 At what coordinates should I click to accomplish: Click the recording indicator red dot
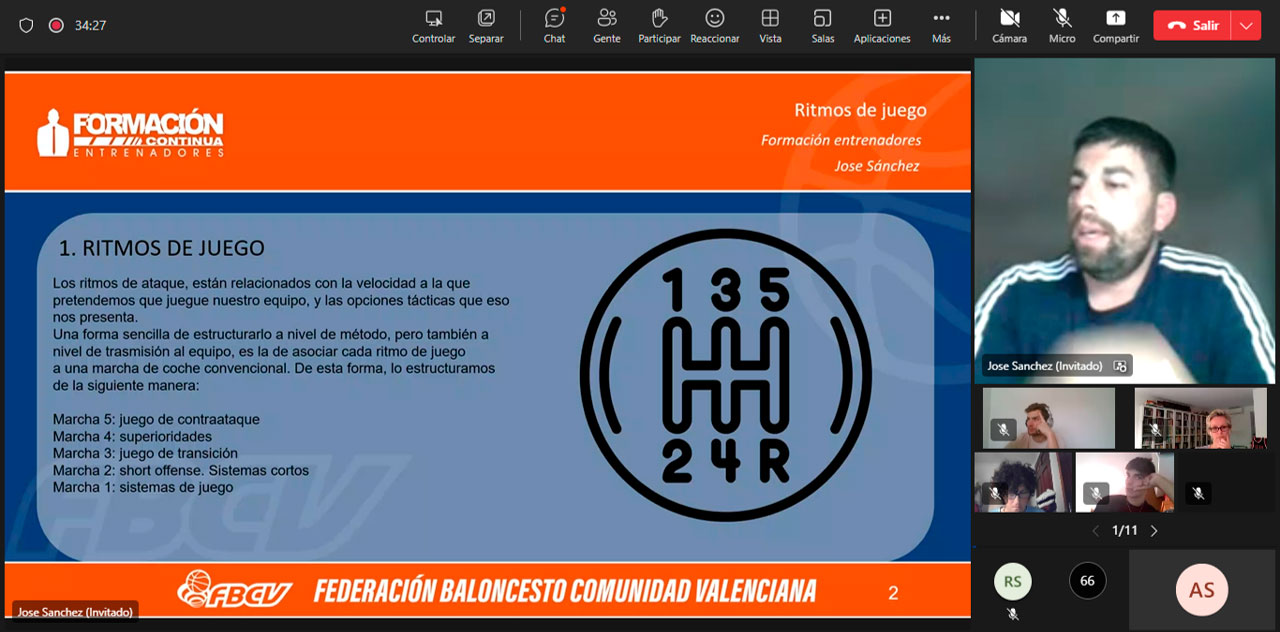click(x=56, y=25)
